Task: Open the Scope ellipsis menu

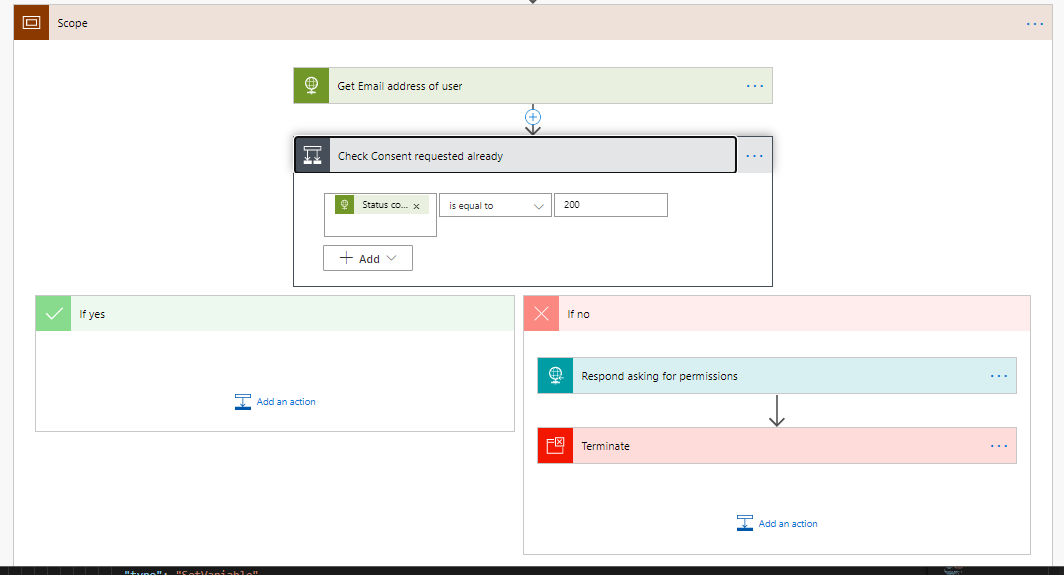Action: click(x=1034, y=23)
